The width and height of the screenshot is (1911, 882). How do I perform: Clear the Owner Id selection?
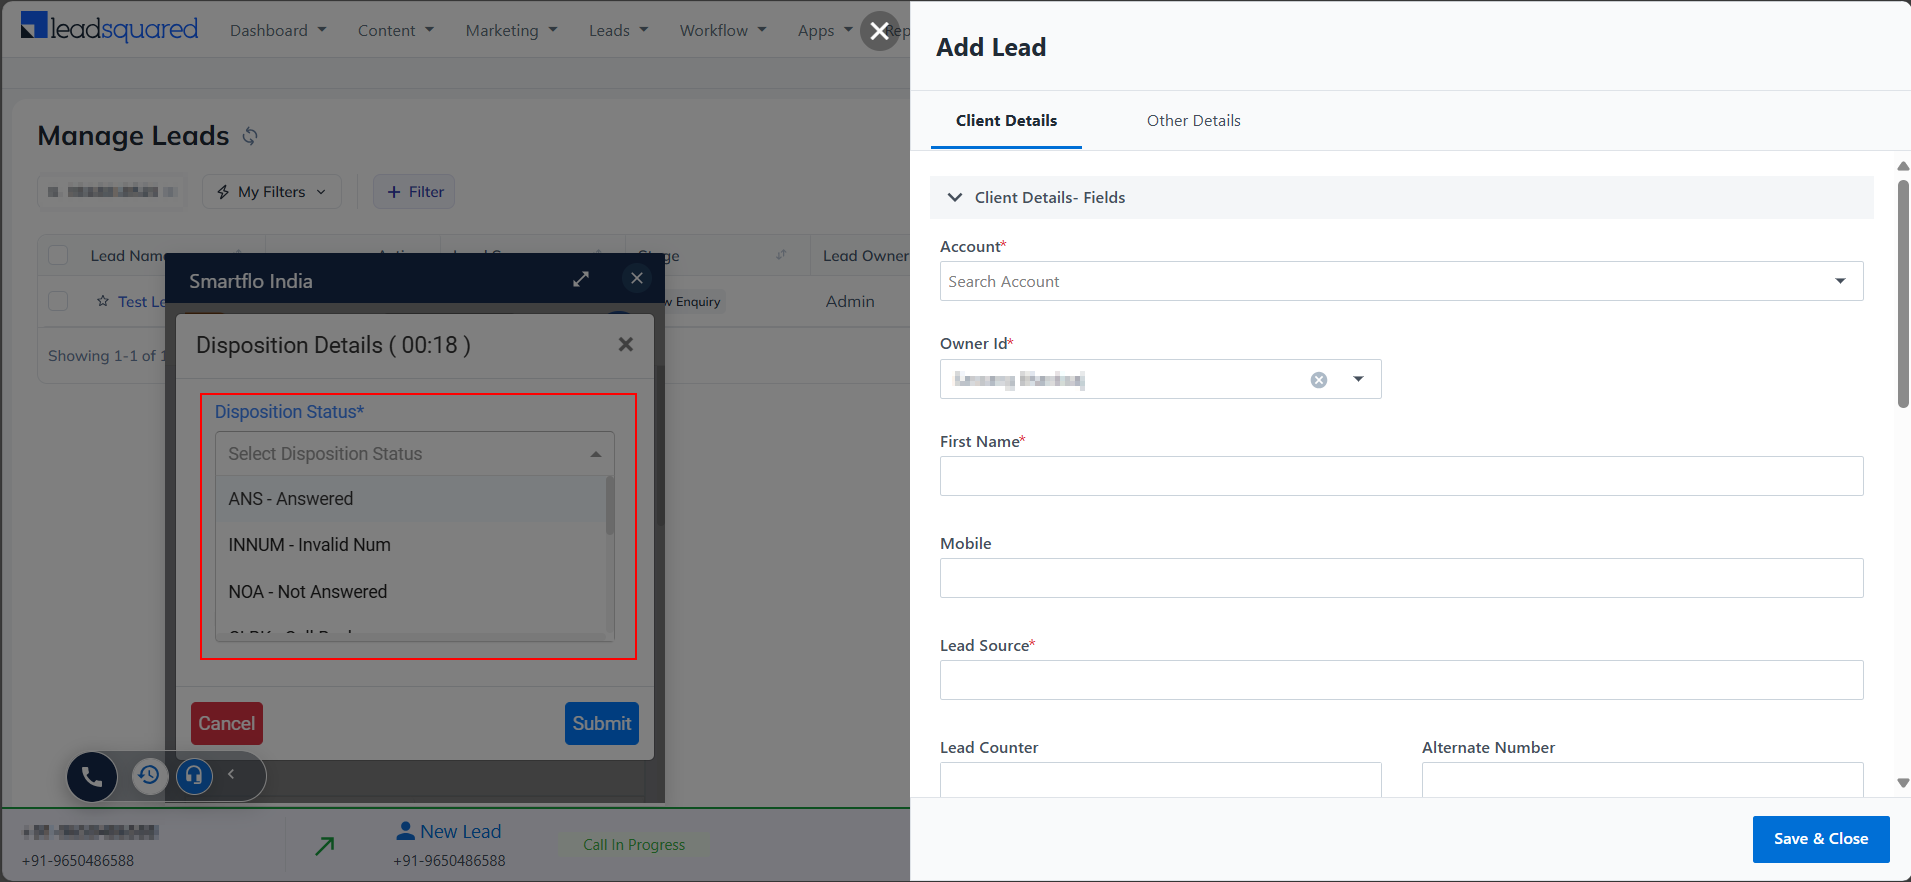[1319, 380]
